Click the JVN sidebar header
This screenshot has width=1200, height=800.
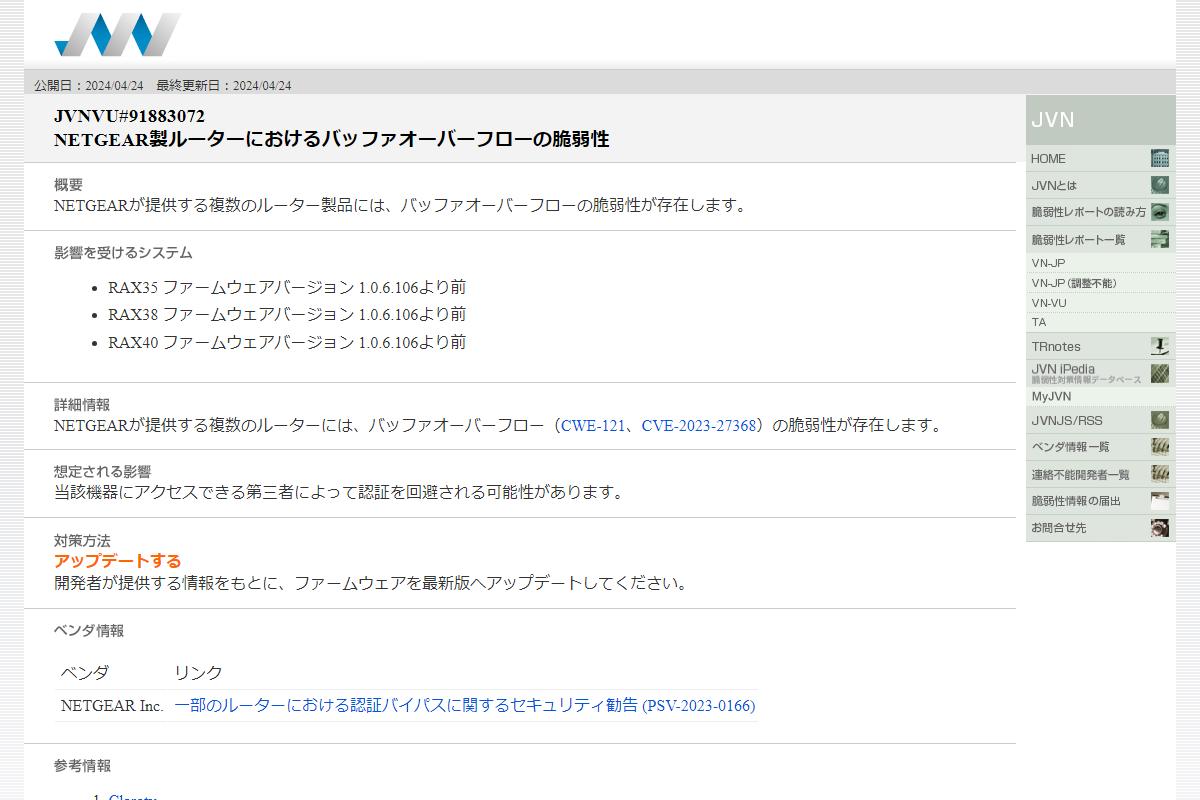click(x=1100, y=120)
